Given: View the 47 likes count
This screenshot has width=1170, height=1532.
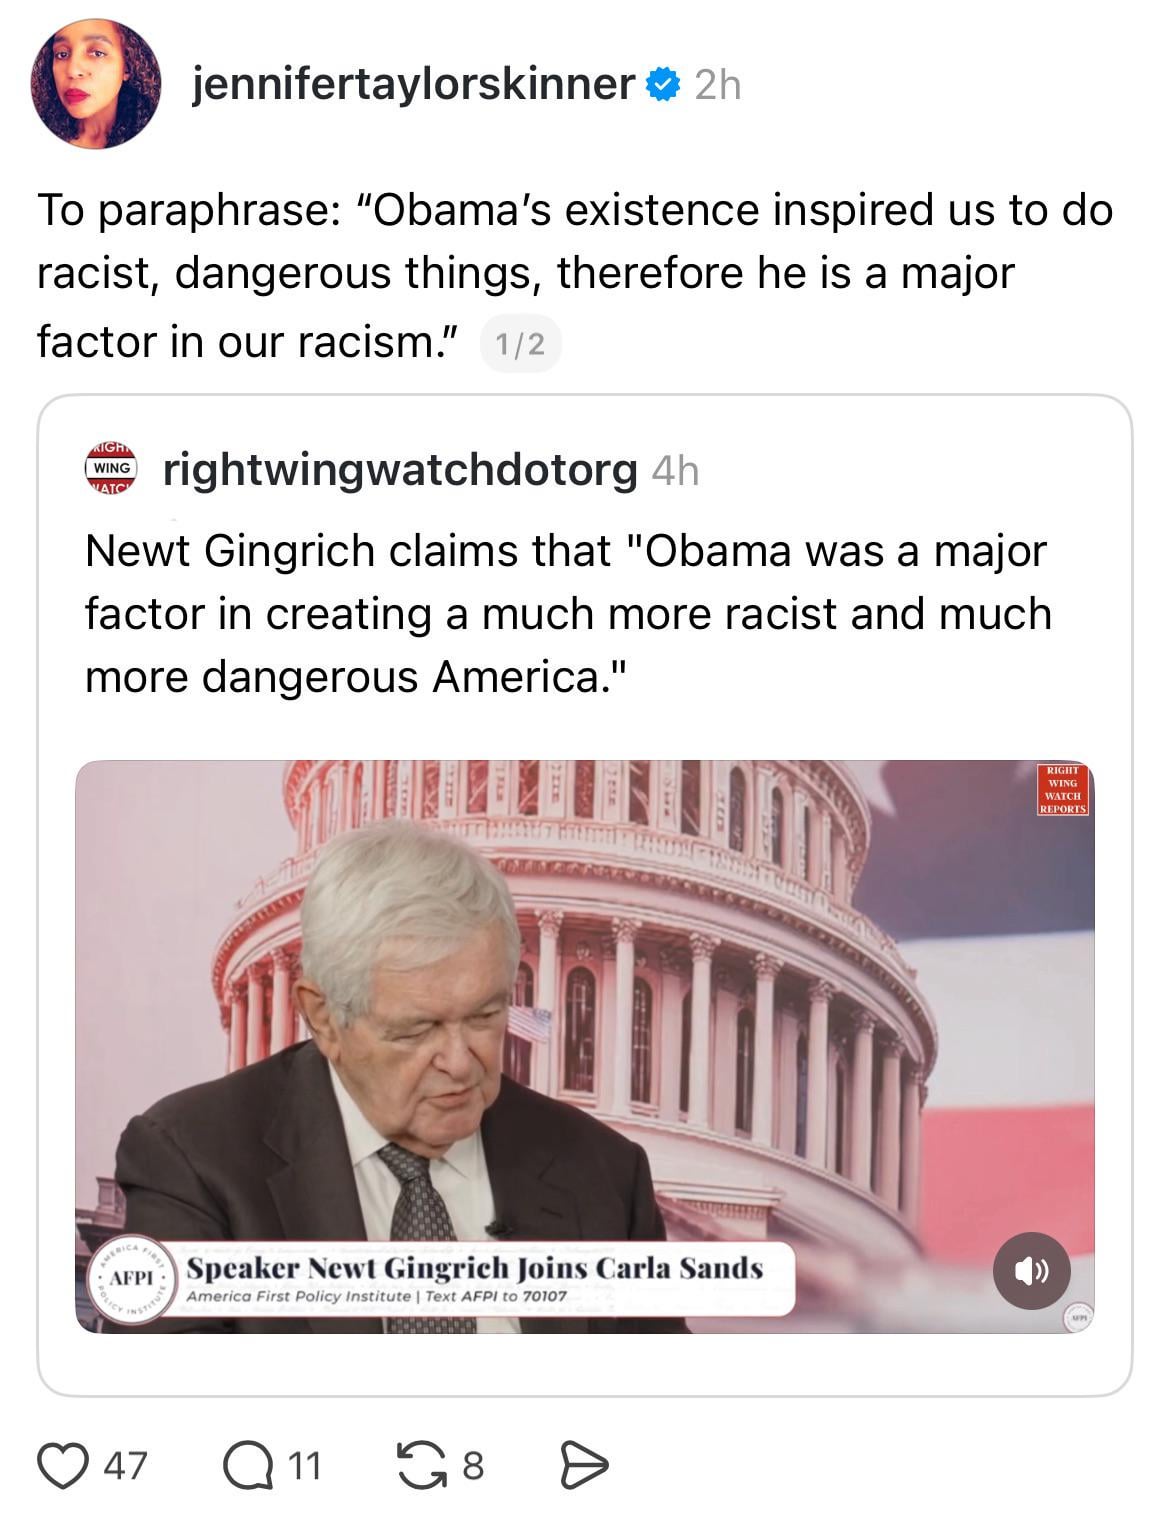Looking at the screenshot, I should (x=125, y=1467).
